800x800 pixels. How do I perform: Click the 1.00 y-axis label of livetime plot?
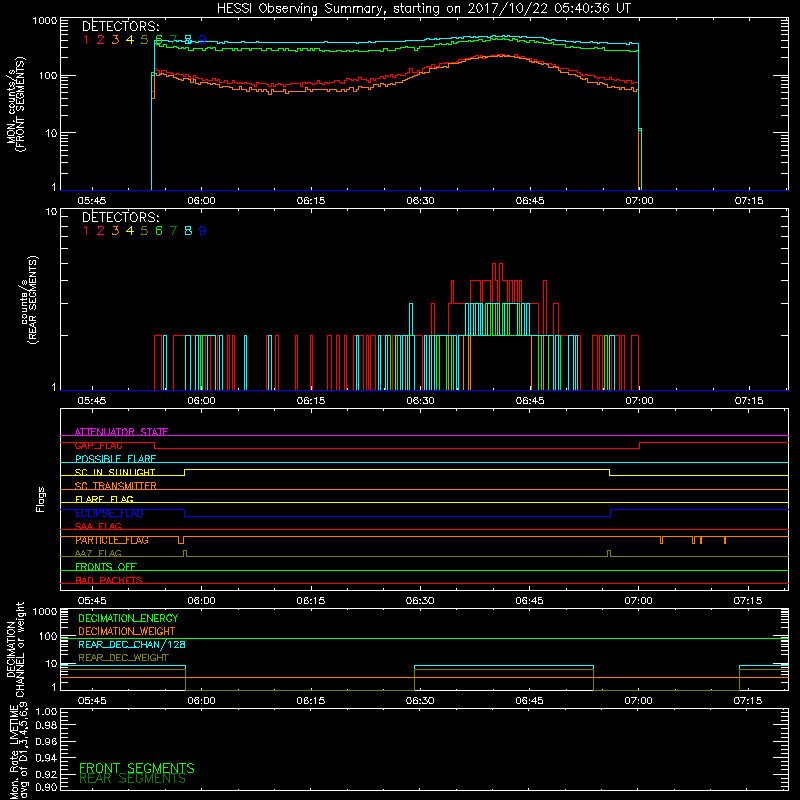click(46, 712)
